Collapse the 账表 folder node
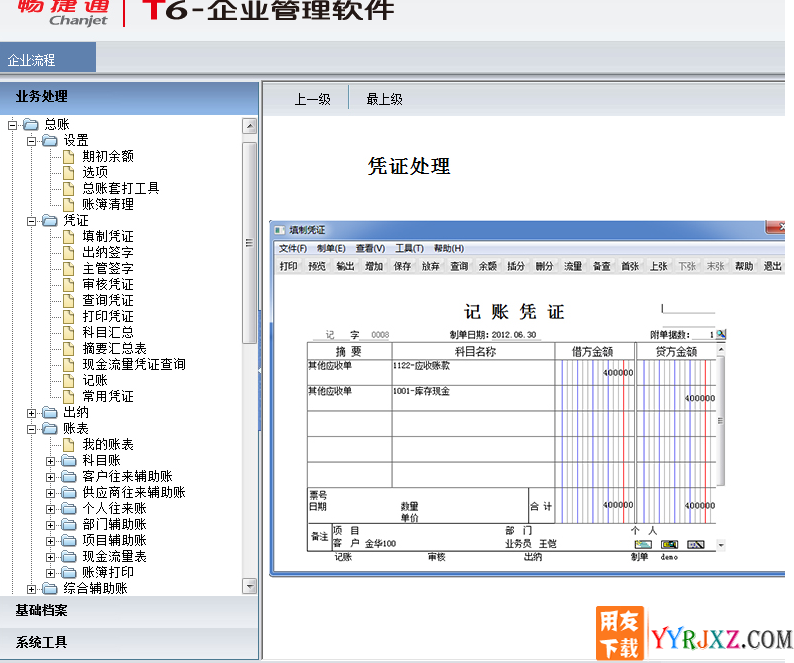 pyautogui.click(x=31, y=429)
